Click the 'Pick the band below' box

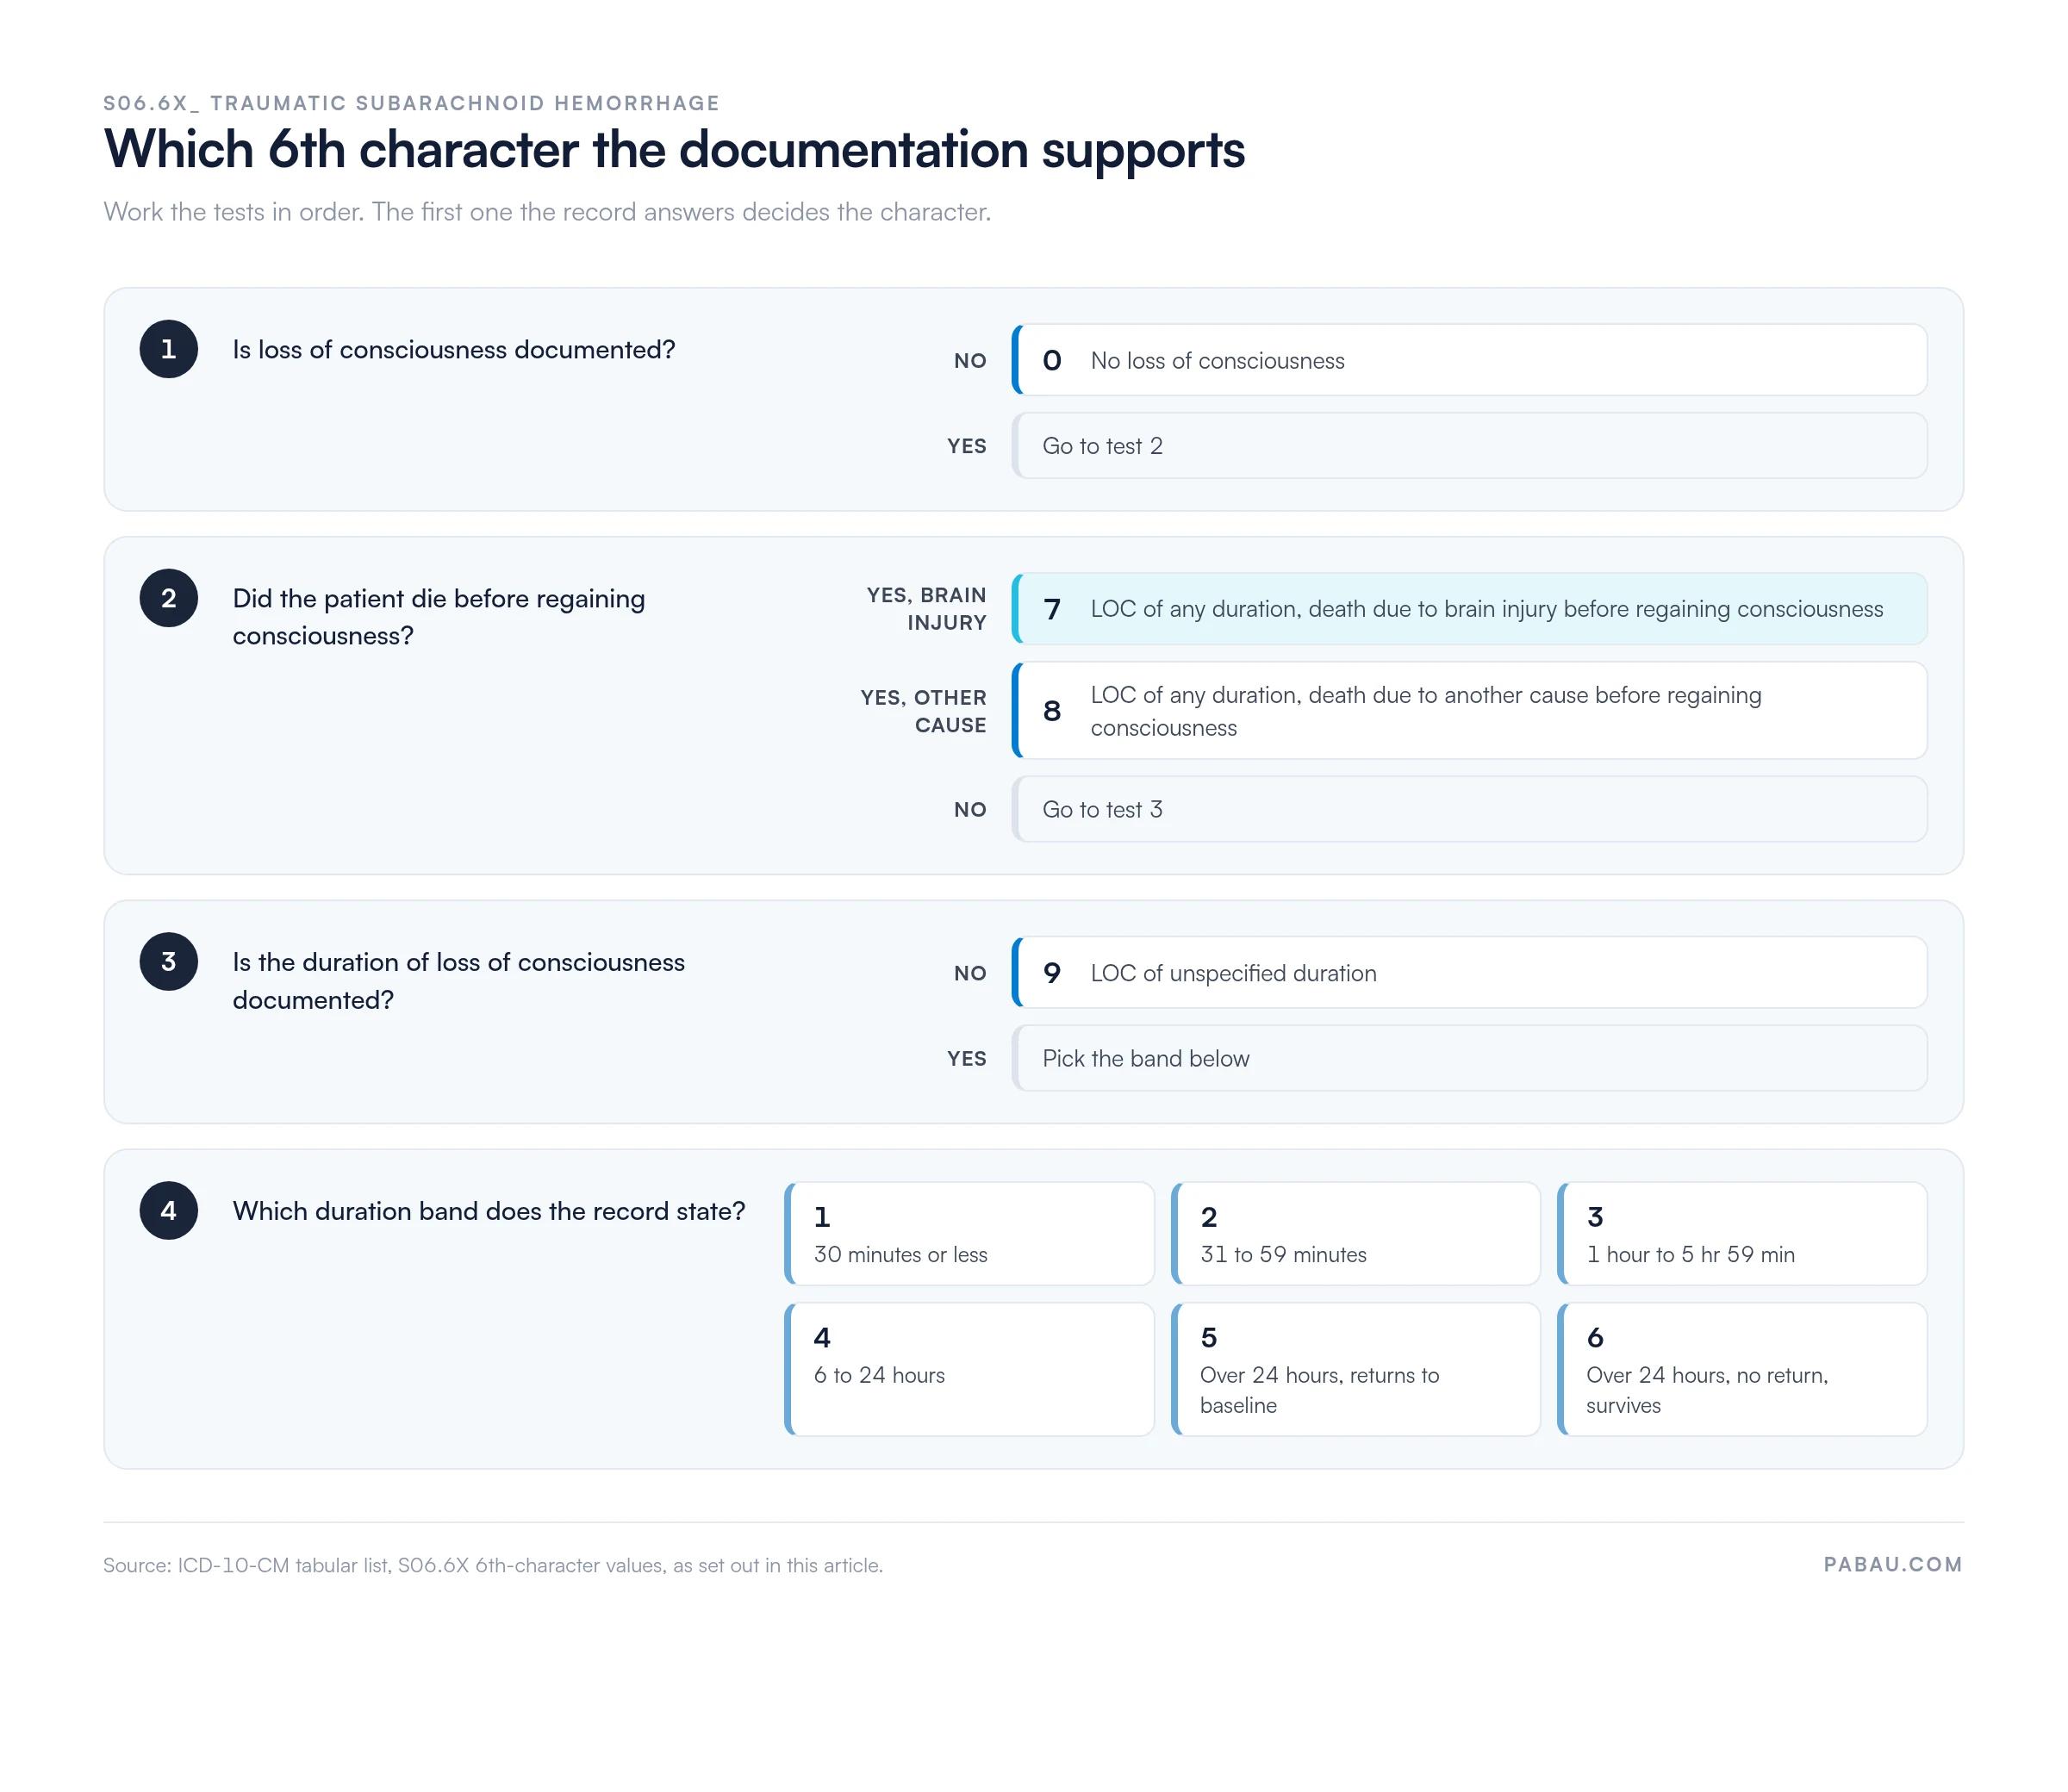[1469, 1058]
